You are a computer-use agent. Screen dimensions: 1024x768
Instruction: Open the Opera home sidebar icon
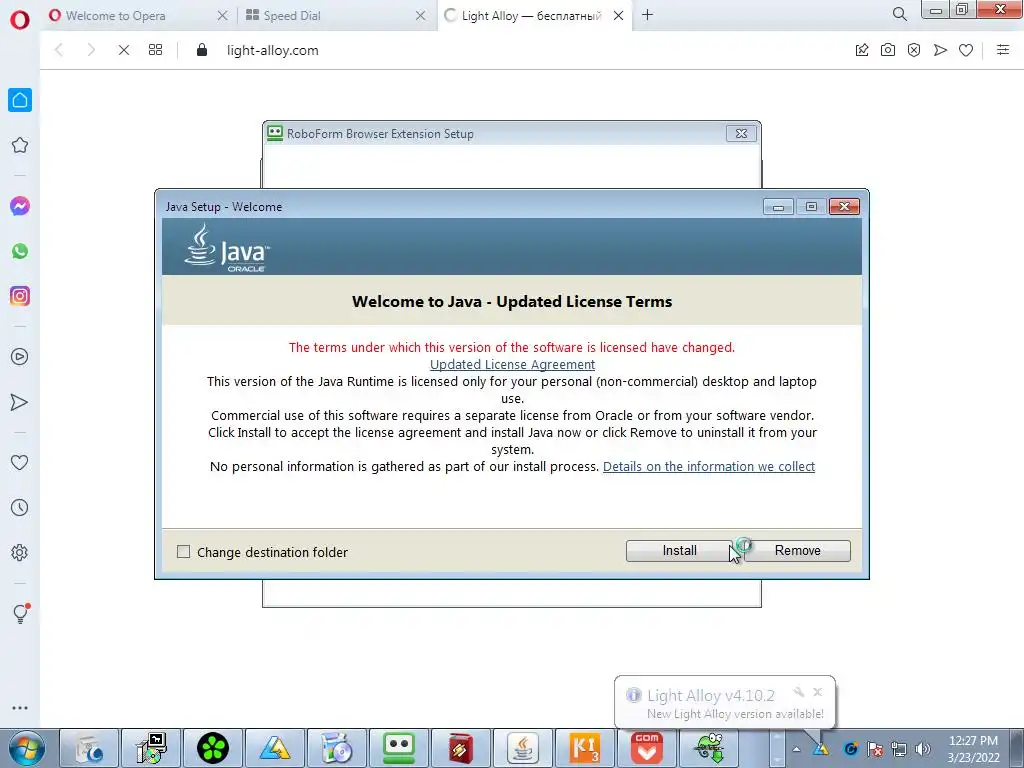click(x=20, y=100)
